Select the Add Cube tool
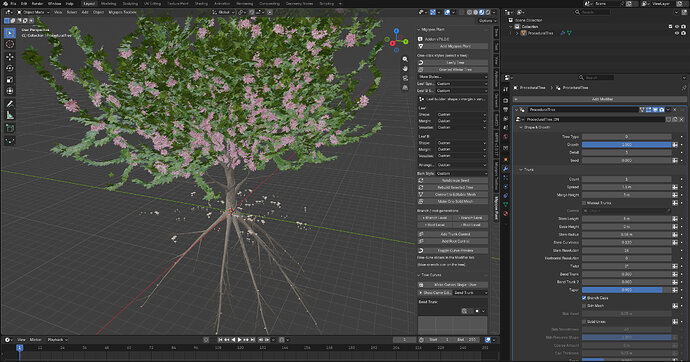The image size is (690, 362). pos(10,128)
